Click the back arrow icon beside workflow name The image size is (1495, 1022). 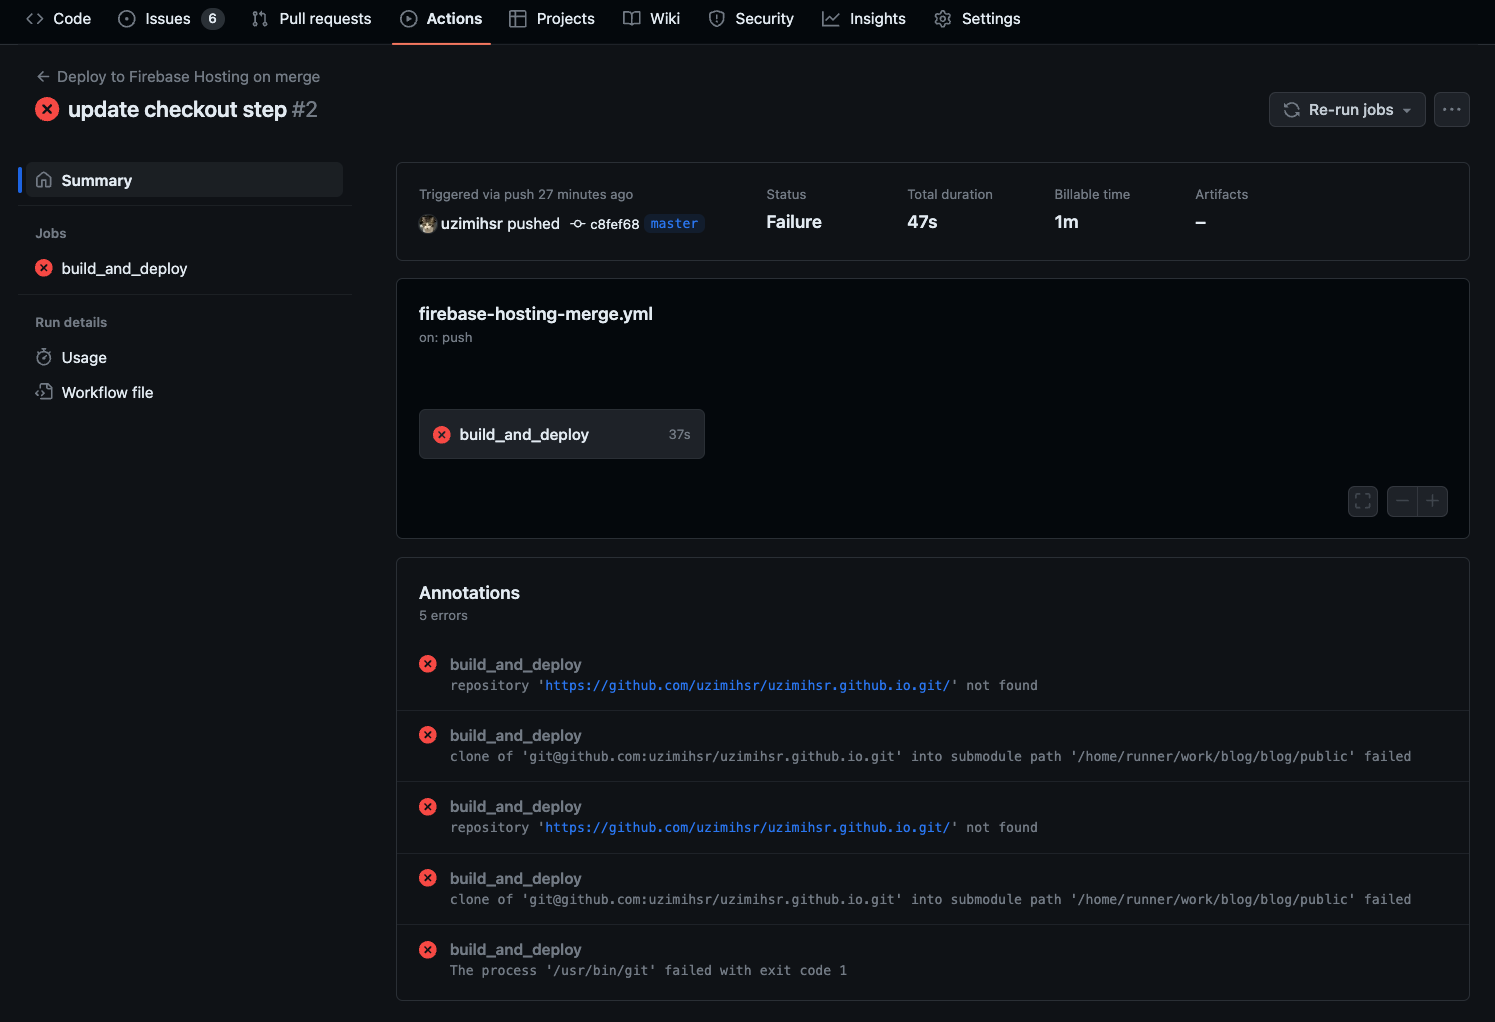tap(43, 77)
